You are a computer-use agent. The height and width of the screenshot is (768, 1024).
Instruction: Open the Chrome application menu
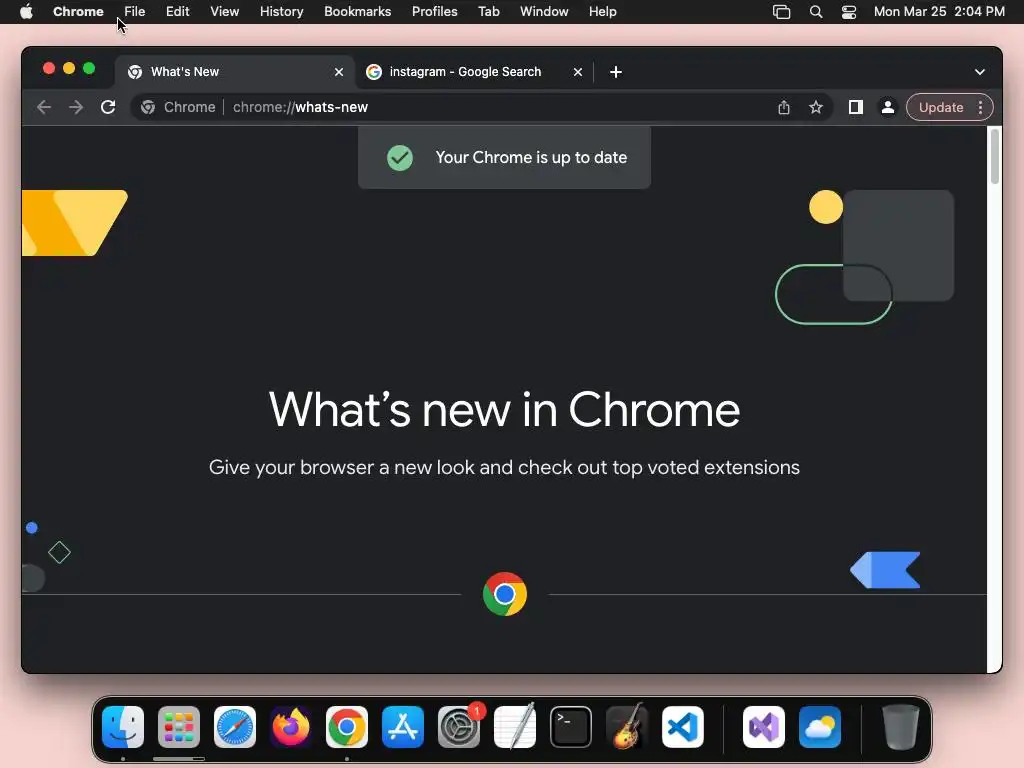[x=78, y=12]
